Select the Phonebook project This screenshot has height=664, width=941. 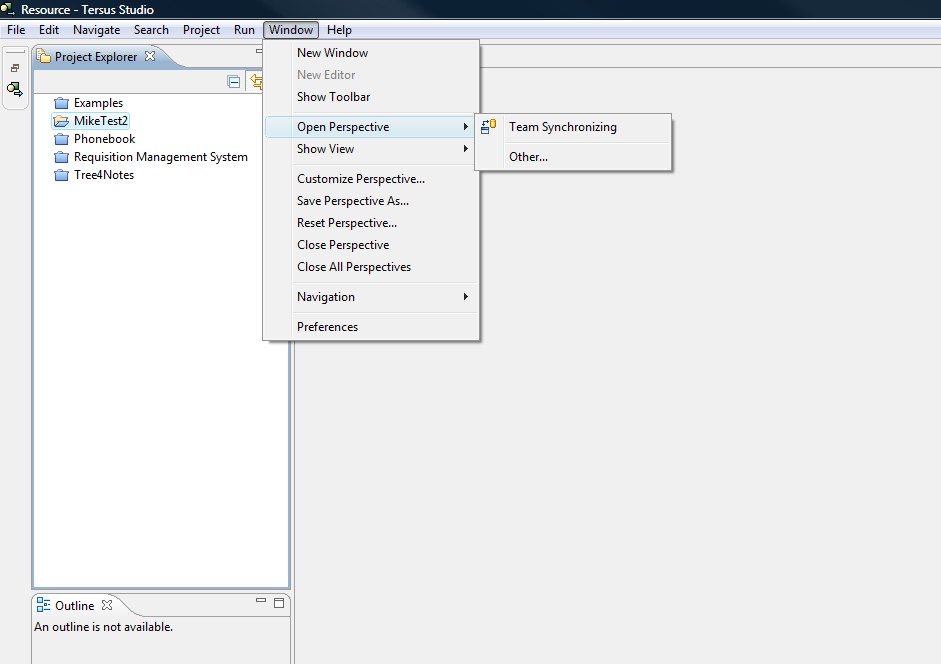104,139
